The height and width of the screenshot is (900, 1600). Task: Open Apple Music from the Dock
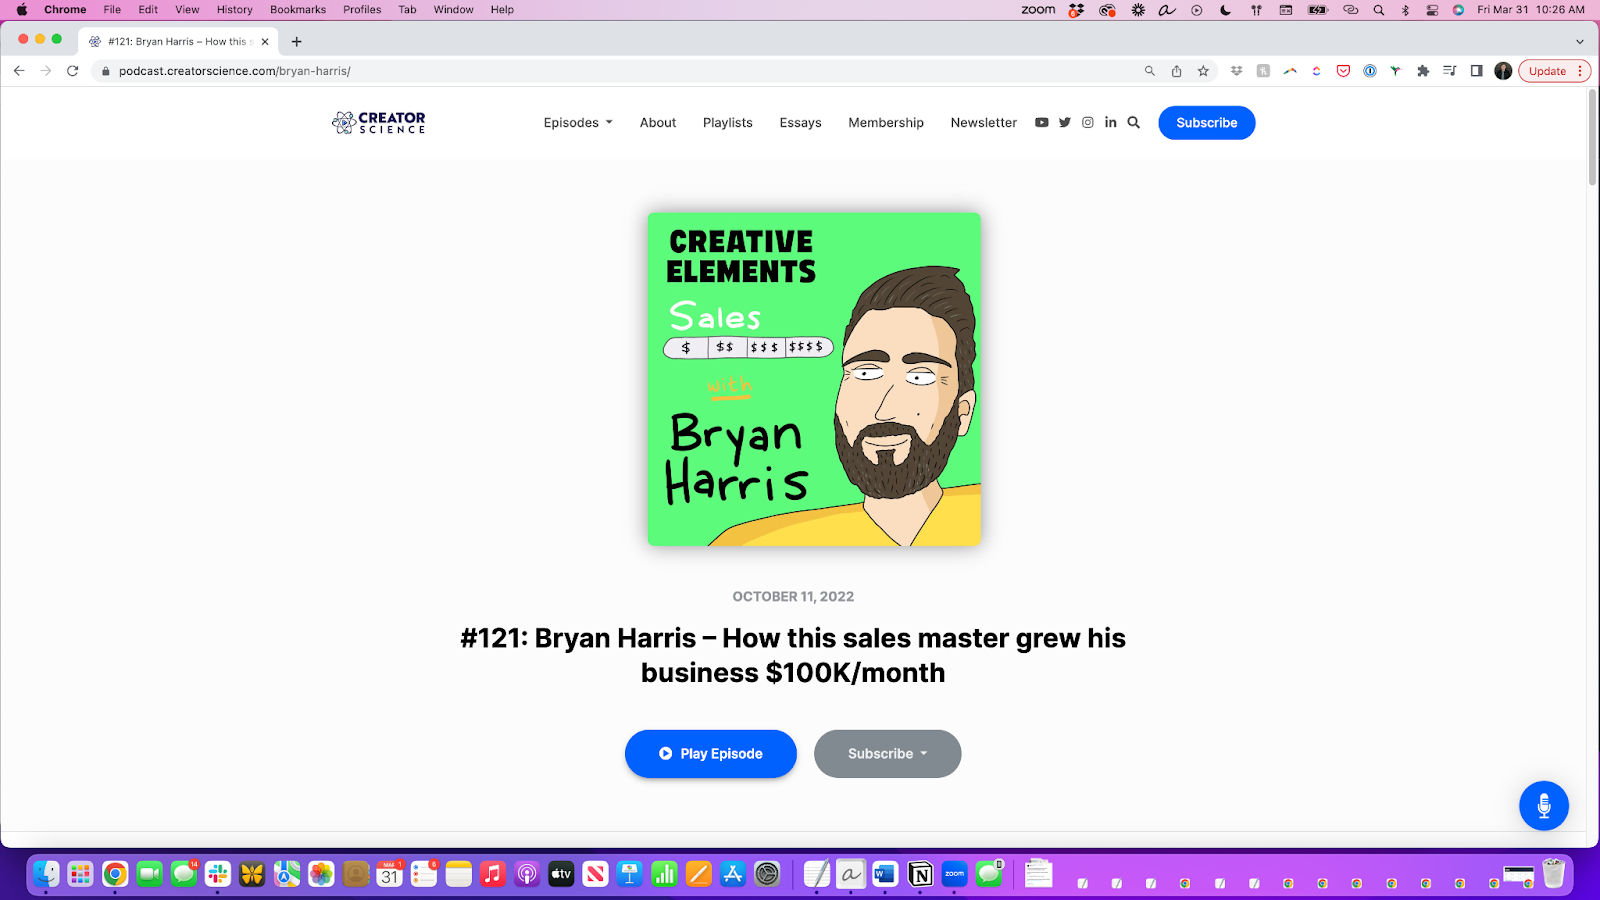(493, 874)
